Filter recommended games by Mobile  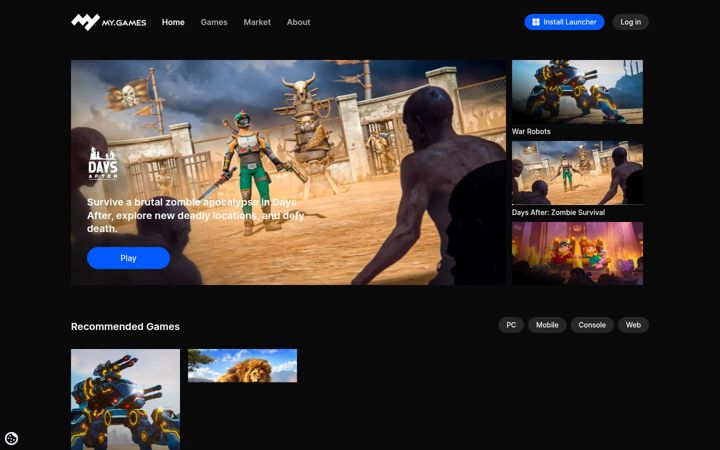(547, 325)
